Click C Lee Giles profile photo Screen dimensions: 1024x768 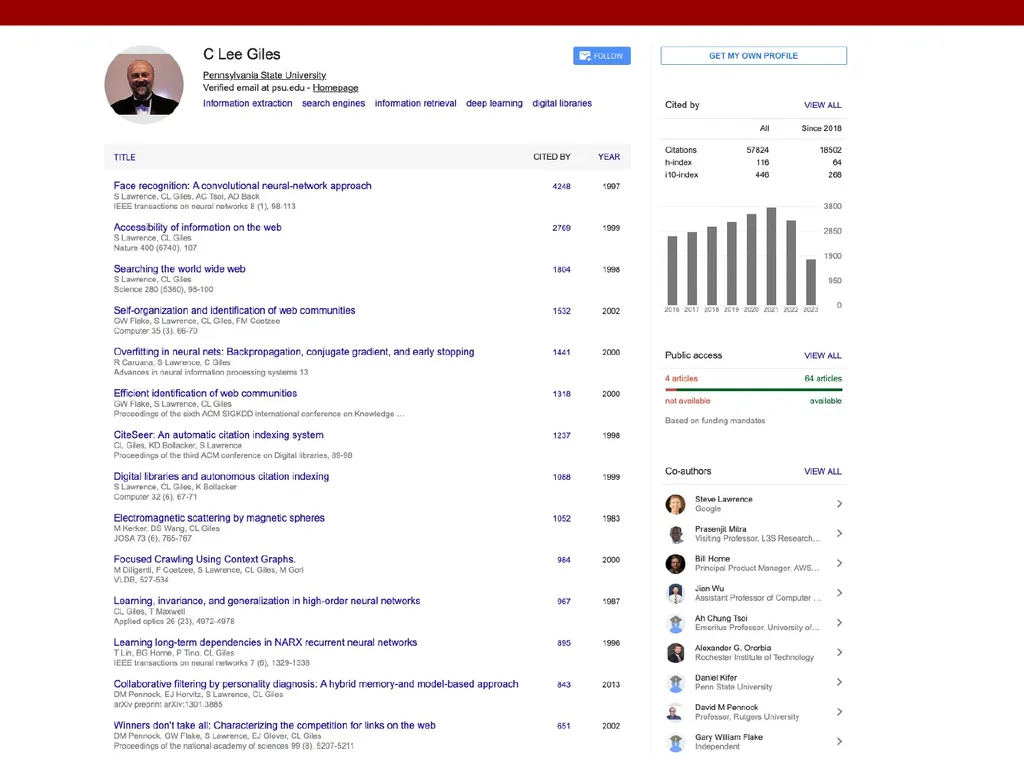tap(144, 84)
